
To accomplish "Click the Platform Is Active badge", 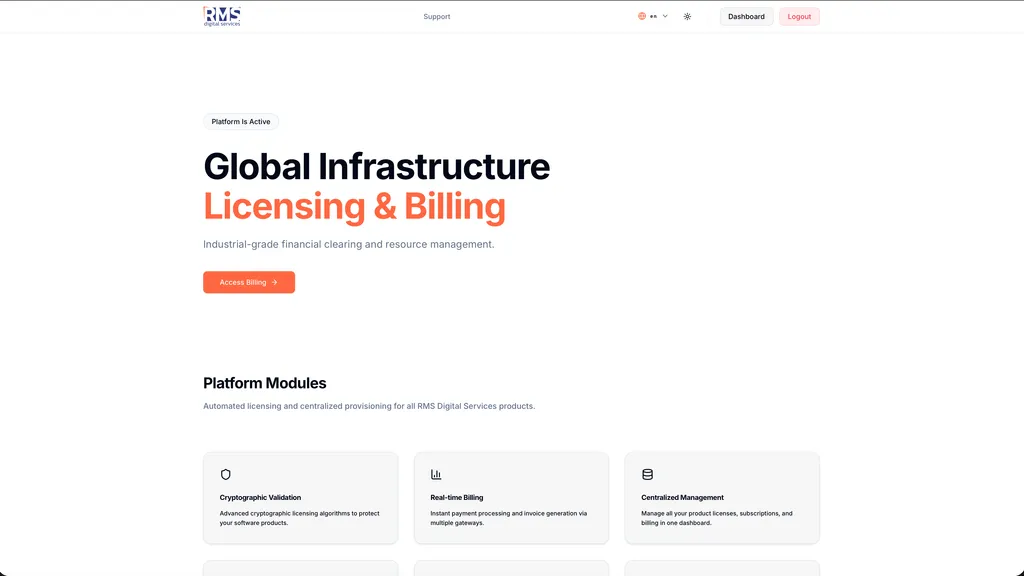I will click(x=241, y=121).
